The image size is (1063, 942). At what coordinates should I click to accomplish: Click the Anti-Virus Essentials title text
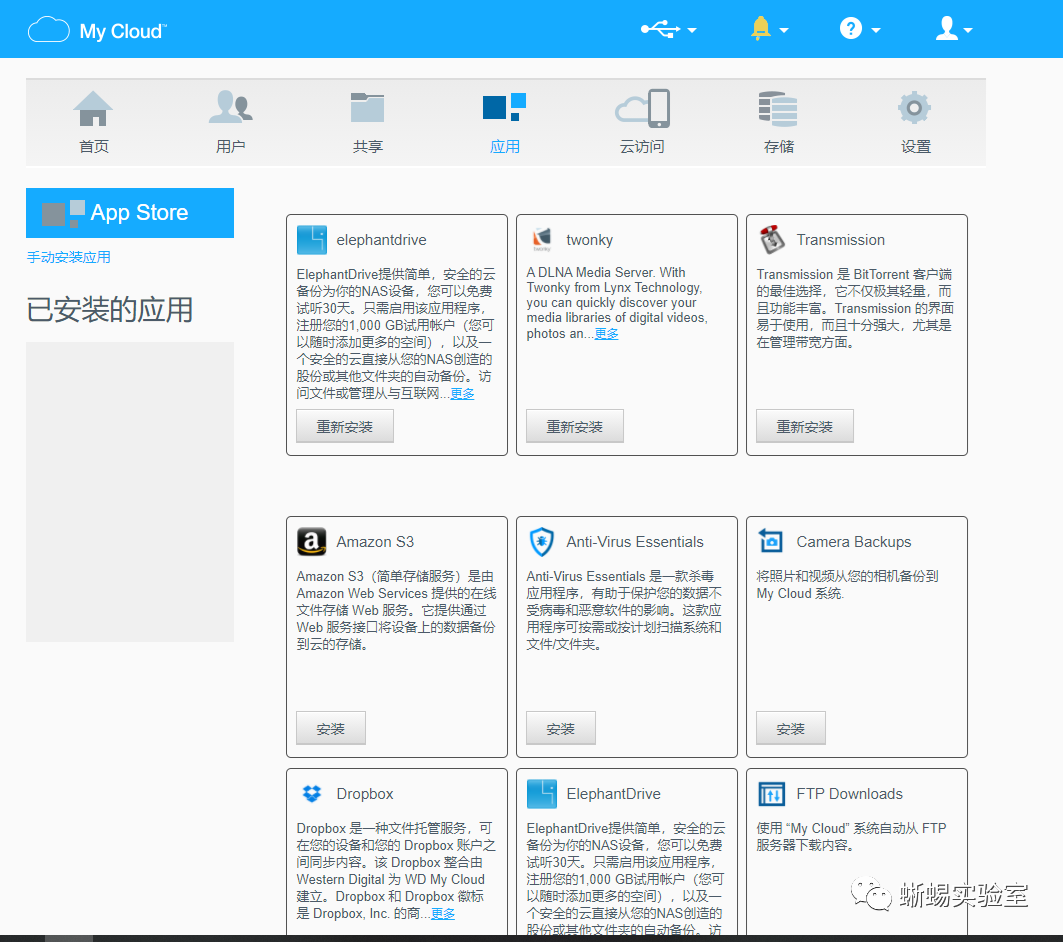pos(635,542)
